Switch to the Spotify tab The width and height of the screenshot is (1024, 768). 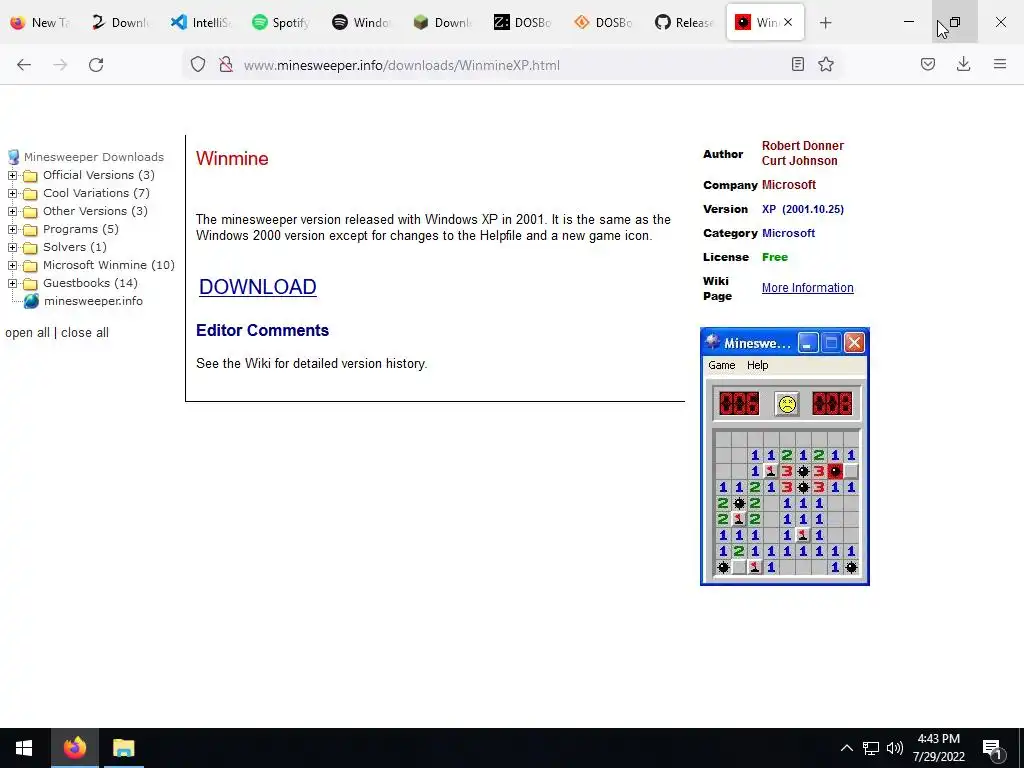[x=281, y=22]
